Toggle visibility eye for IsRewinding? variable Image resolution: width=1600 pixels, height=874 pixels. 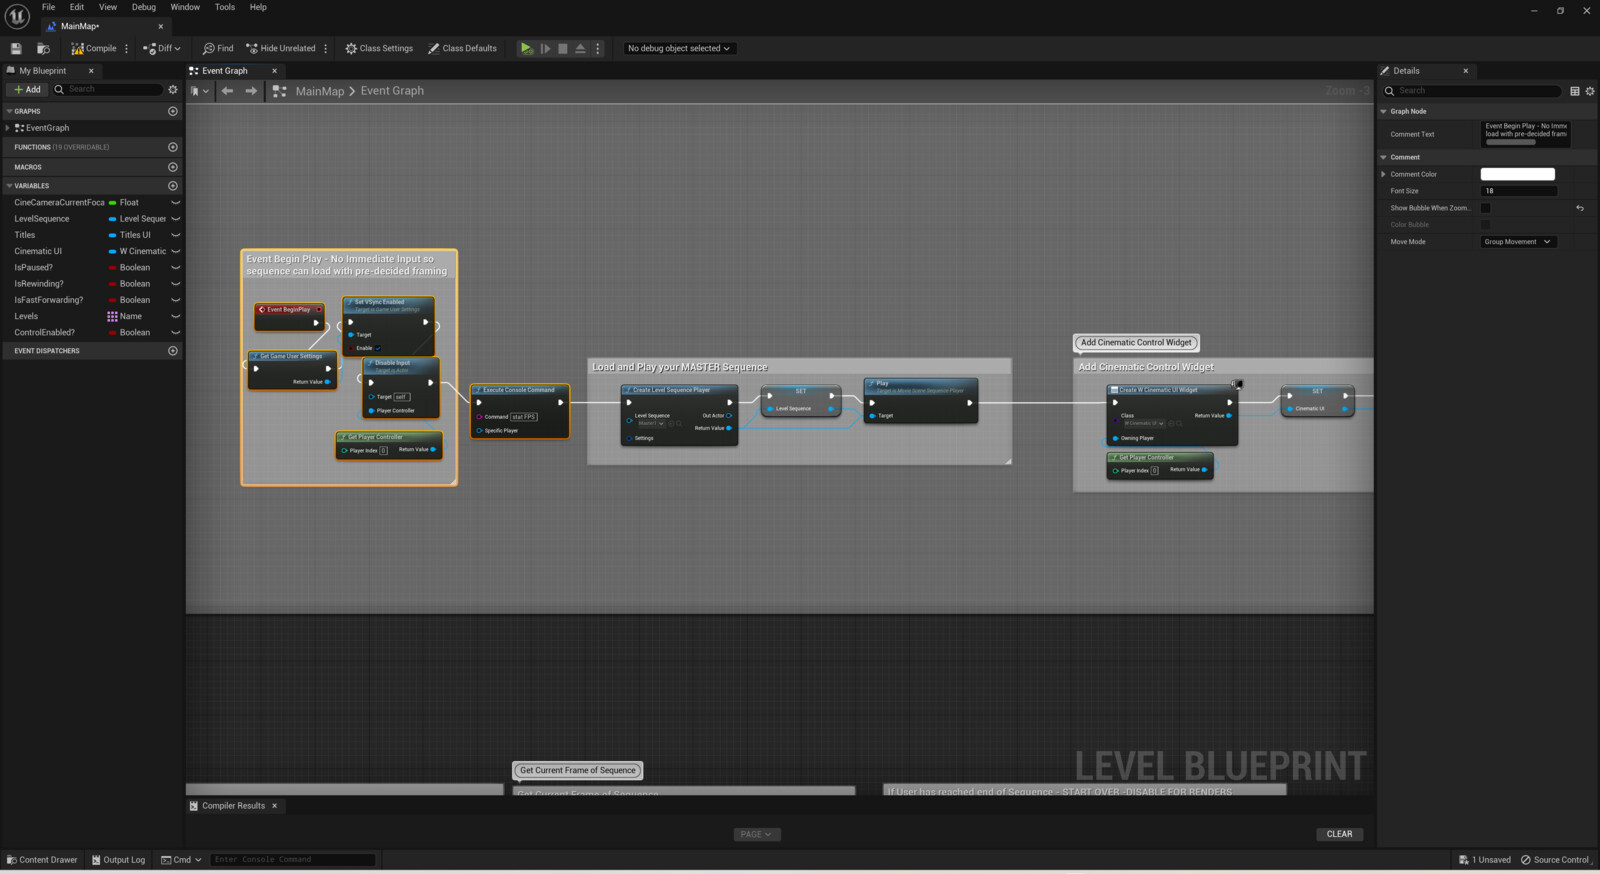pyautogui.click(x=175, y=284)
